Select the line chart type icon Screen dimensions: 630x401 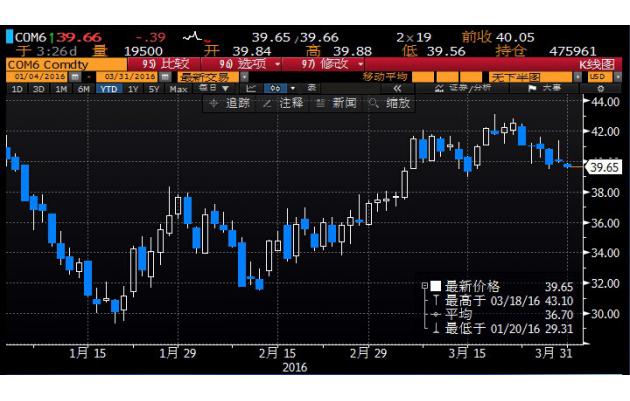click(251, 89)
